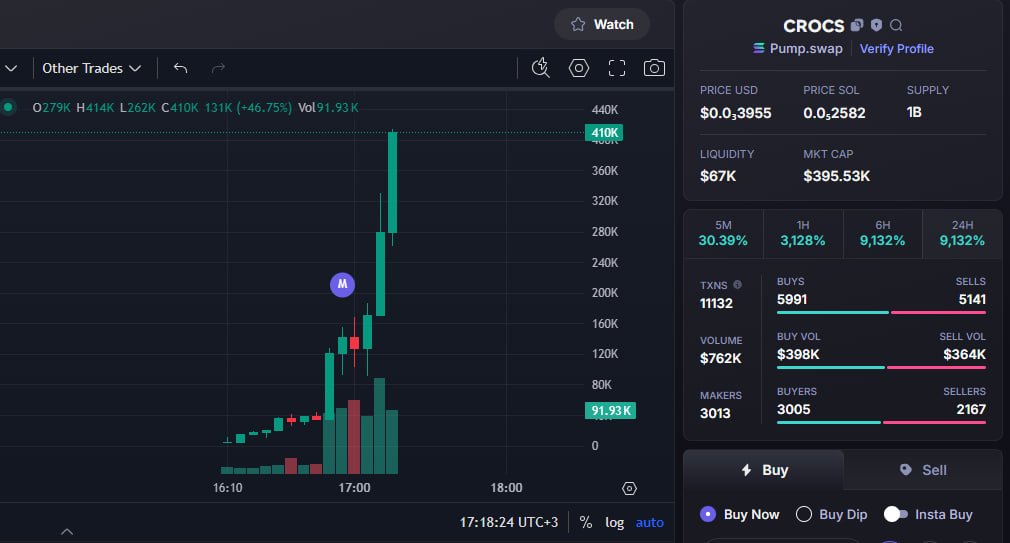Image resolution: width=1010 pixels, height=543 pixels.
Task: Click the $398K buy volume value
Action: (798, 354)
